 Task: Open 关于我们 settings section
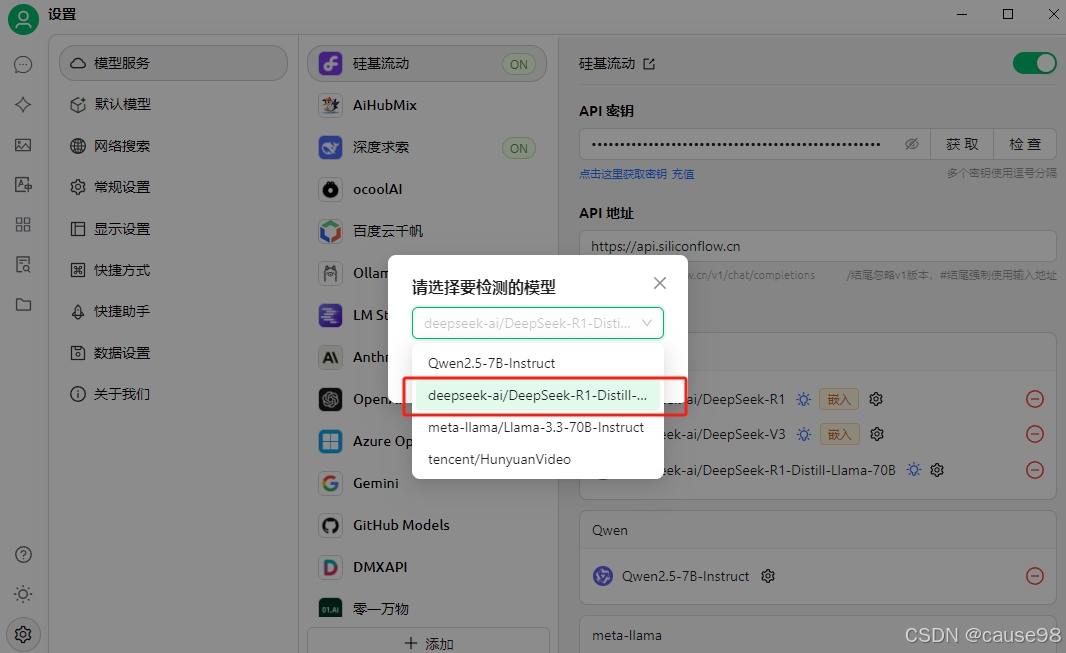click(173, 394)
